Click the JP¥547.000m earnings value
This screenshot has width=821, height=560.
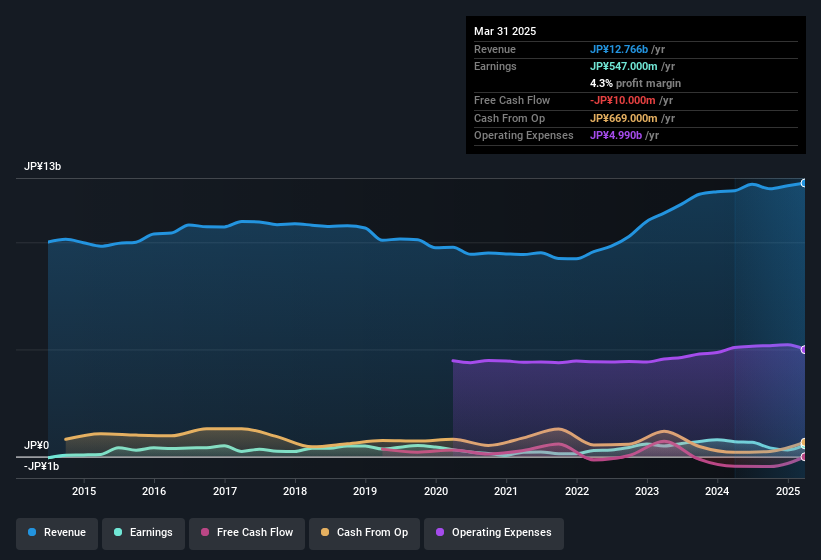click(x=624, y=66)
